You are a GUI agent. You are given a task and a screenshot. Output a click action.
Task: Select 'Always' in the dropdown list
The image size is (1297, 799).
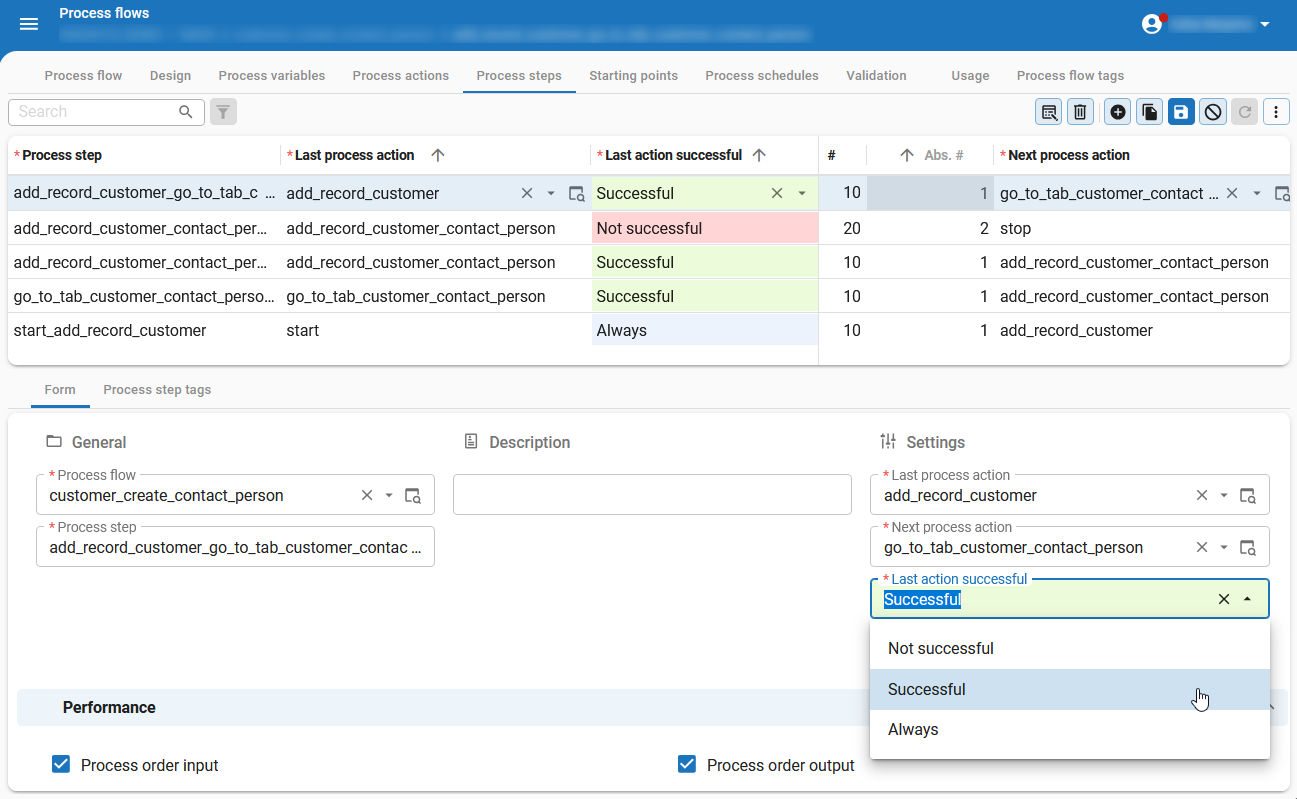click(x=913, y=730)
